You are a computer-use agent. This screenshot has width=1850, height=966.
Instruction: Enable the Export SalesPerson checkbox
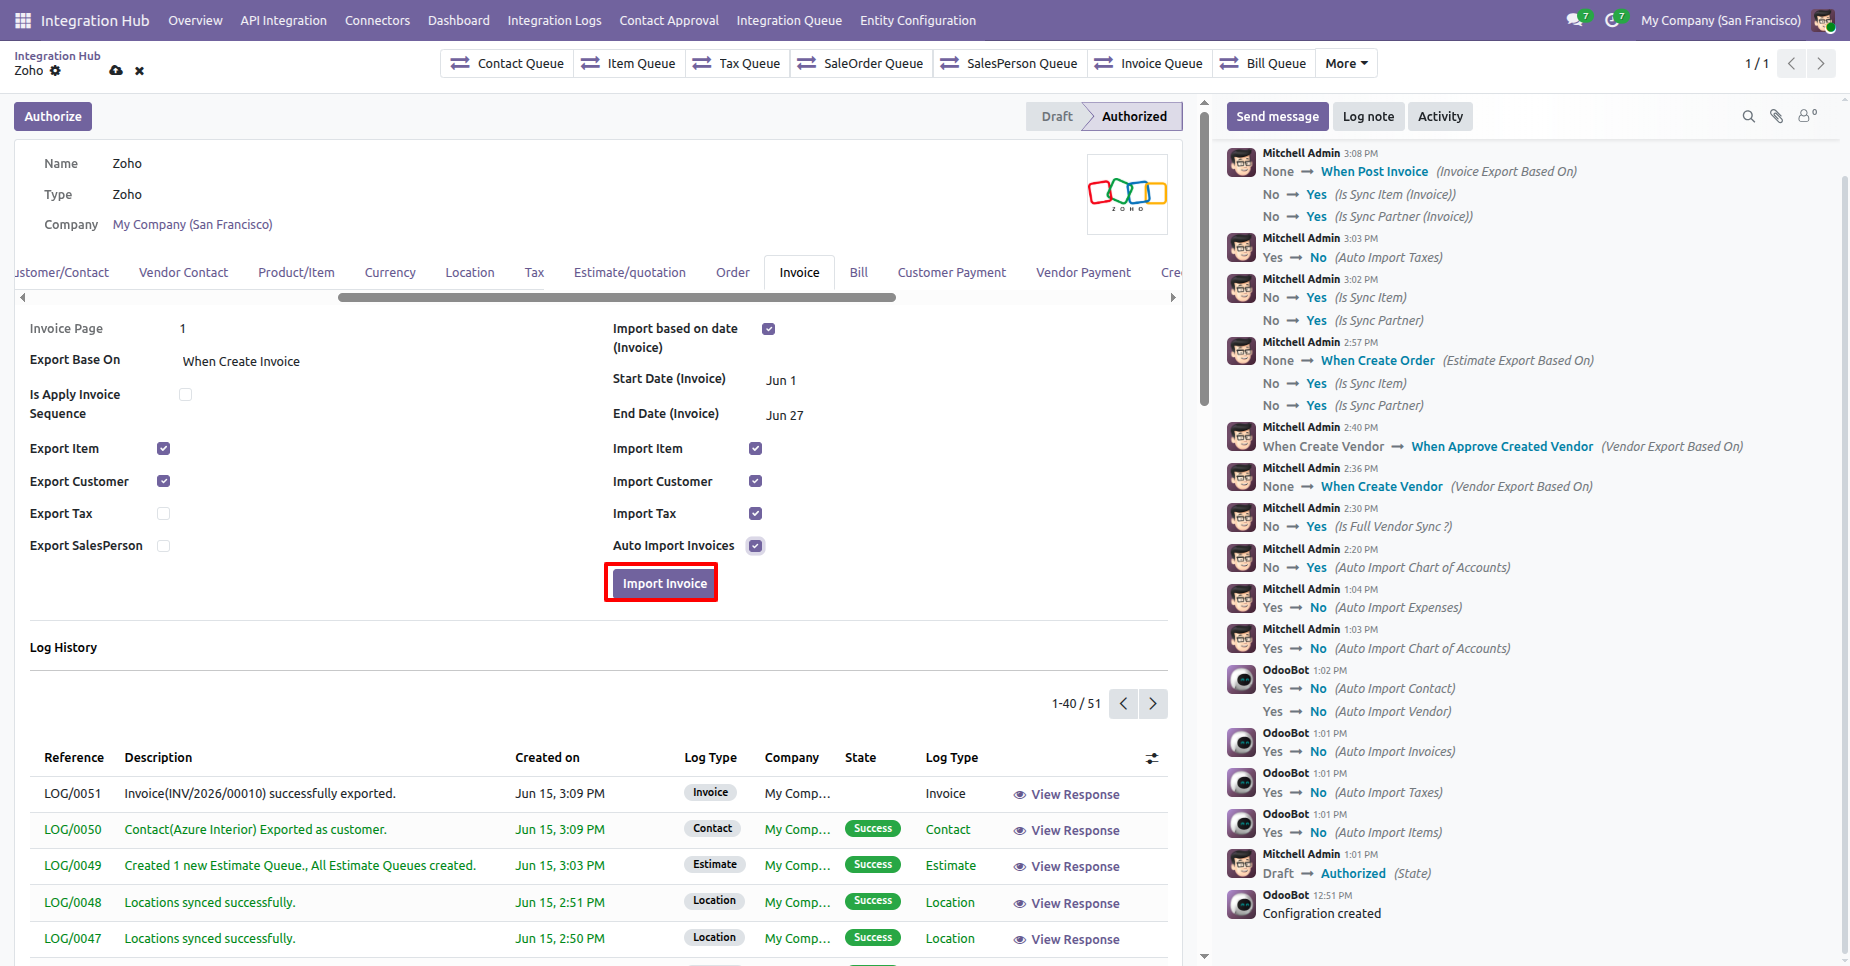click(x=163, y=546)
